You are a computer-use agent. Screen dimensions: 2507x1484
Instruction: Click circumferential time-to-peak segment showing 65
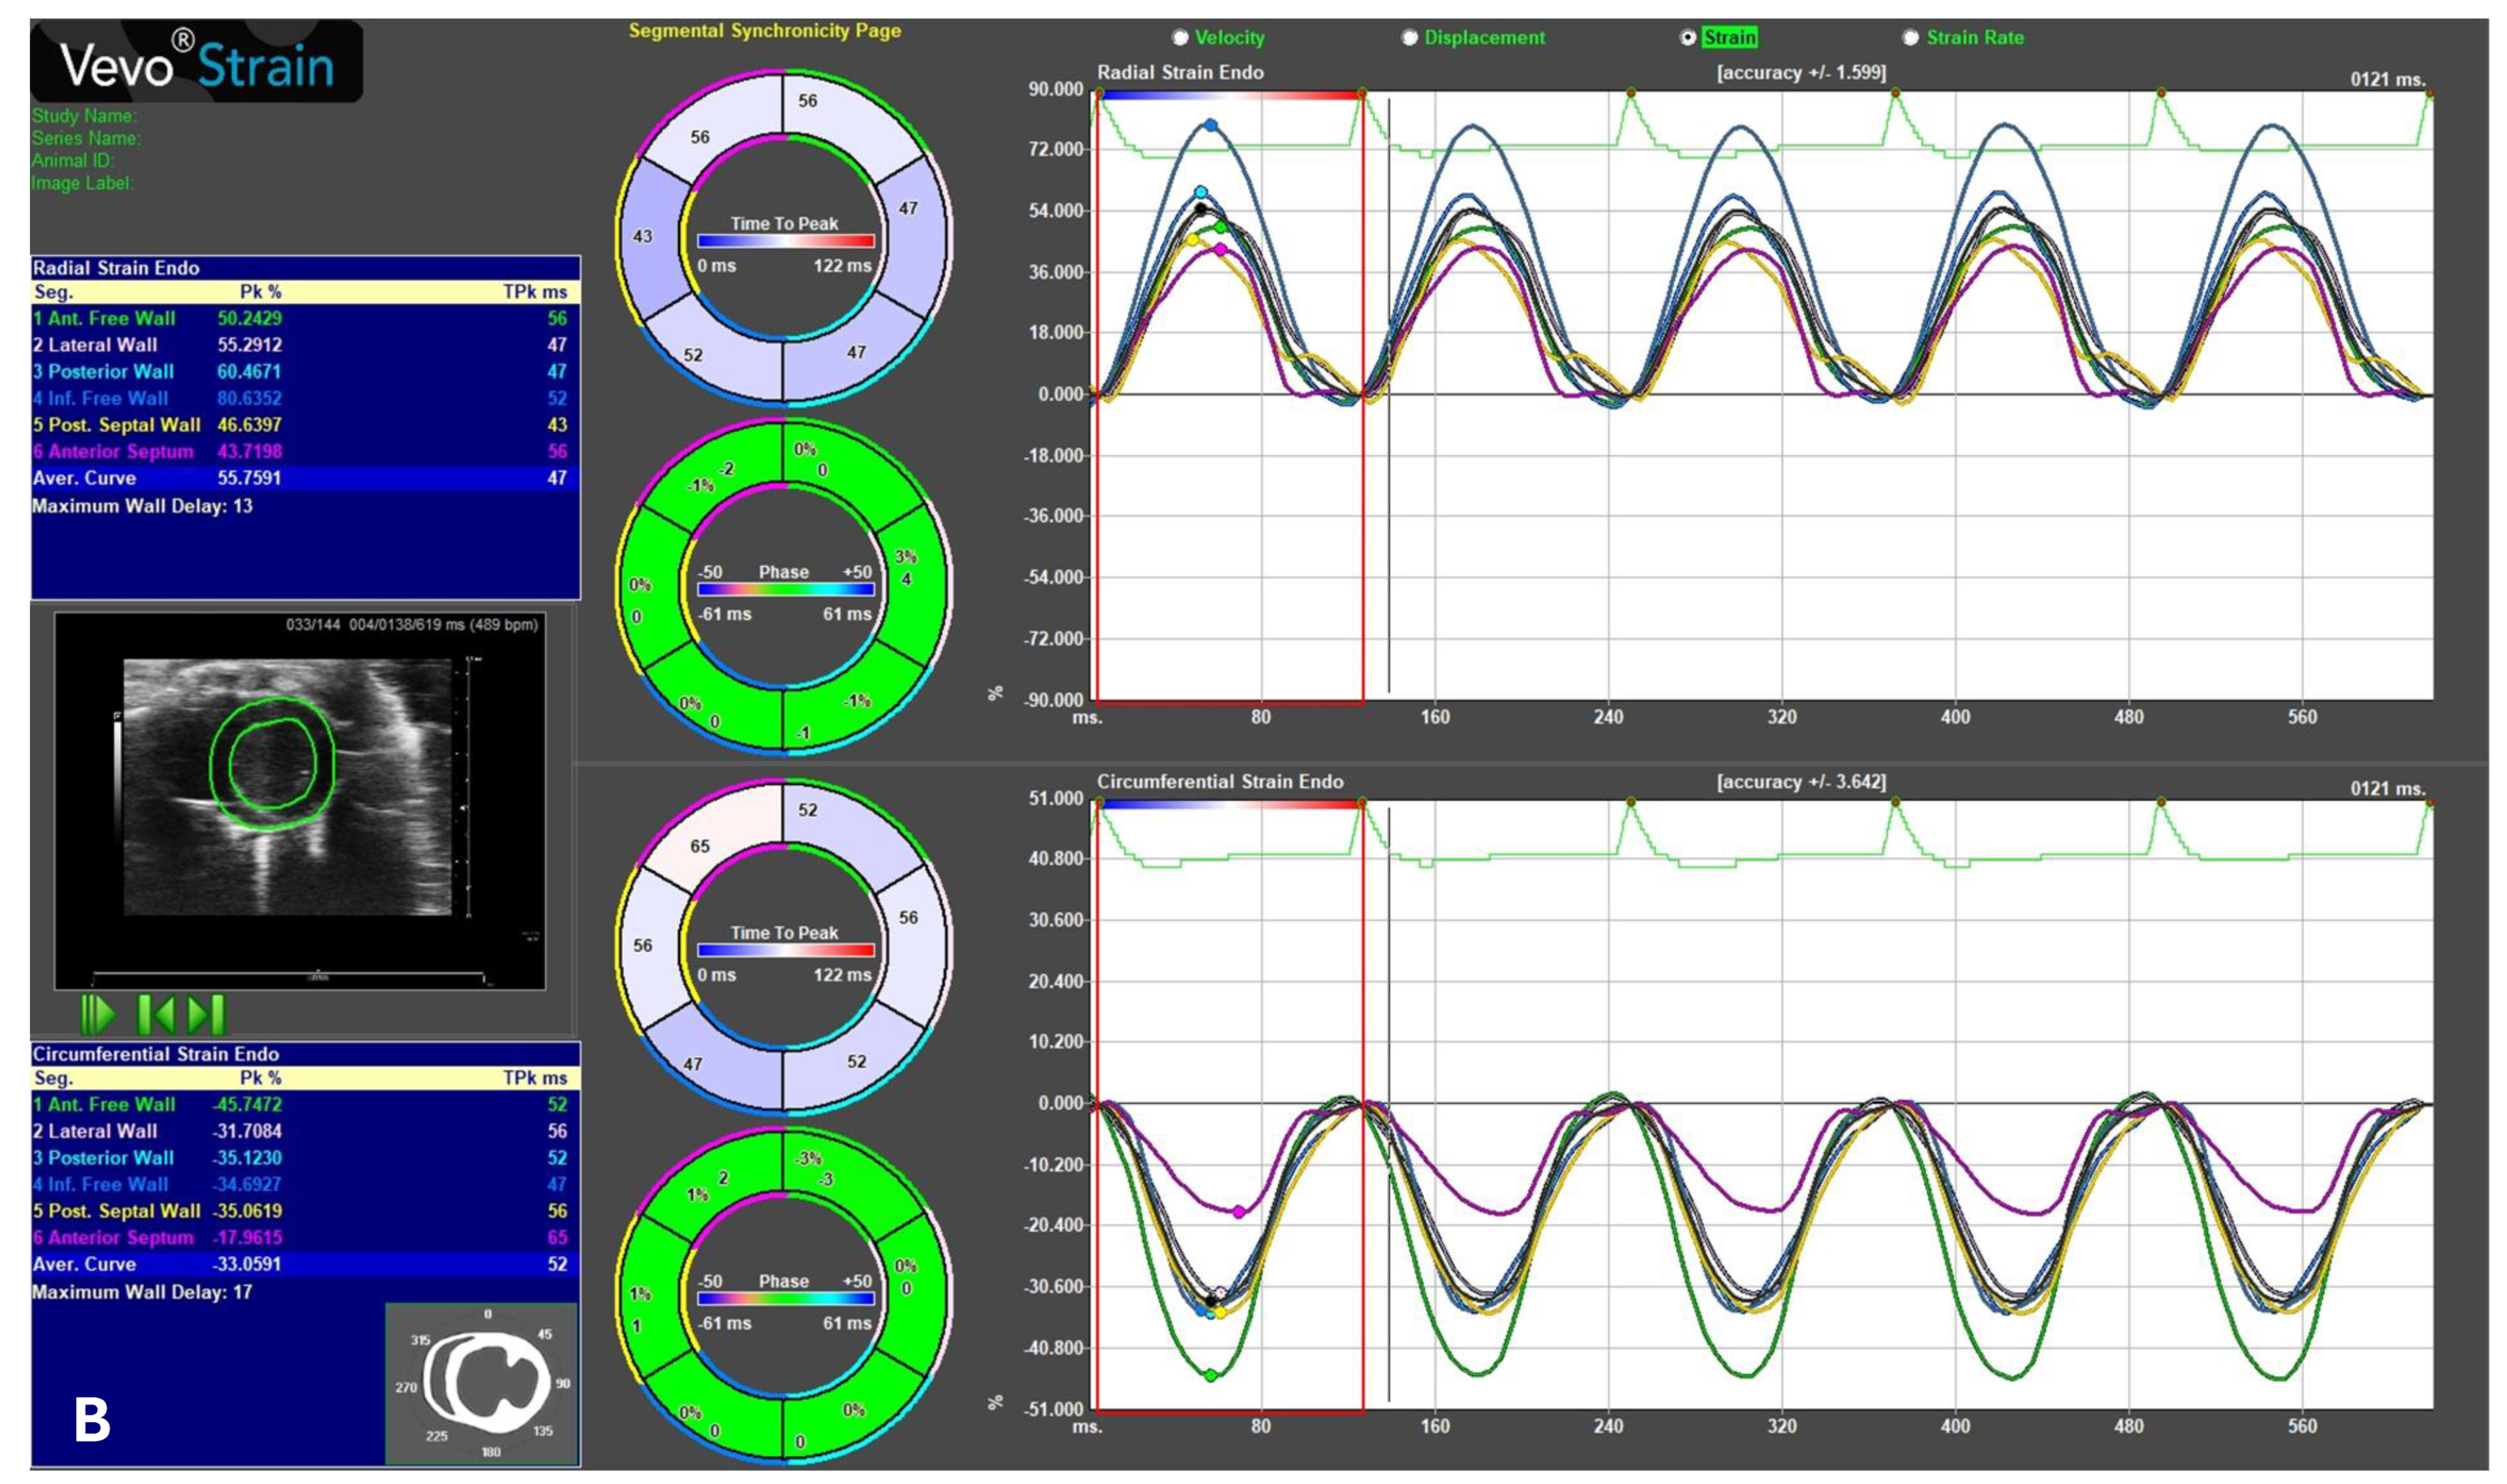coord(700,847)
